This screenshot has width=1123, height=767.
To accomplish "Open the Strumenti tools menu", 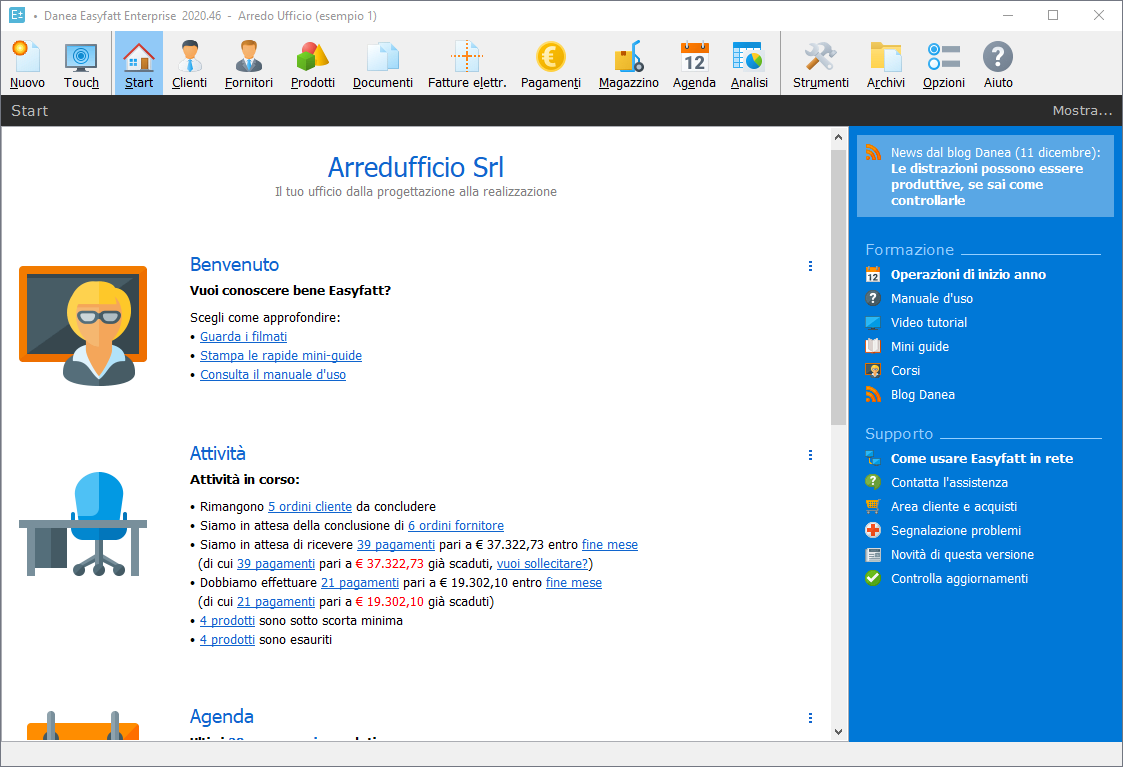I will [x=821, y=64].
